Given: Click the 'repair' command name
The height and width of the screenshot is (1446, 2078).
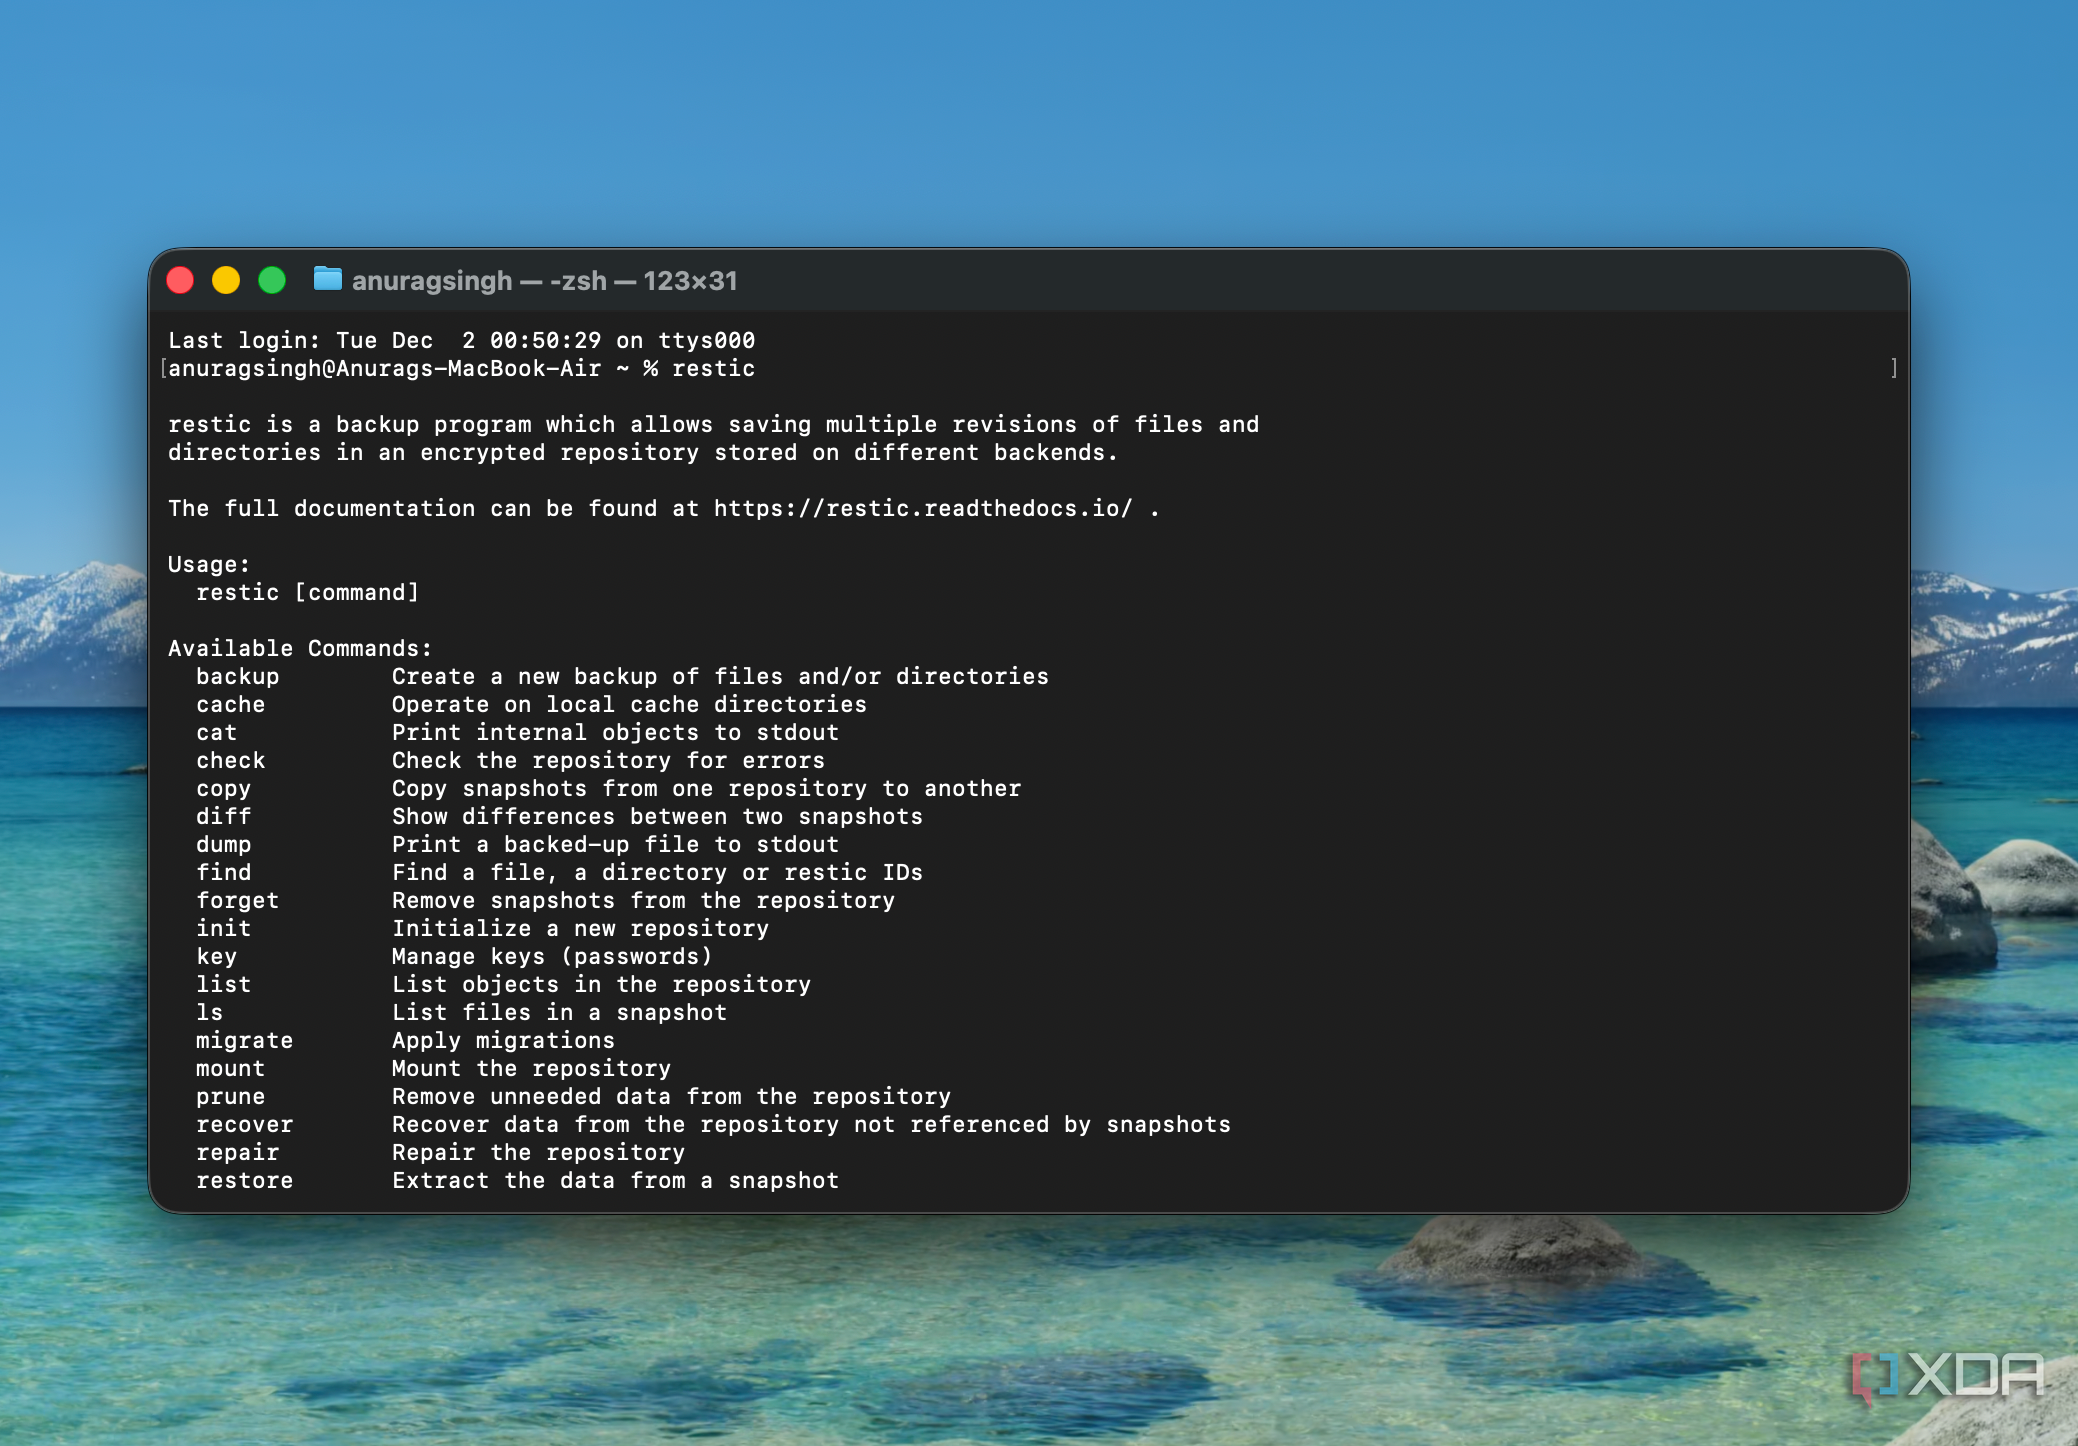Looking at the screenshot, I should point(238,1153).
